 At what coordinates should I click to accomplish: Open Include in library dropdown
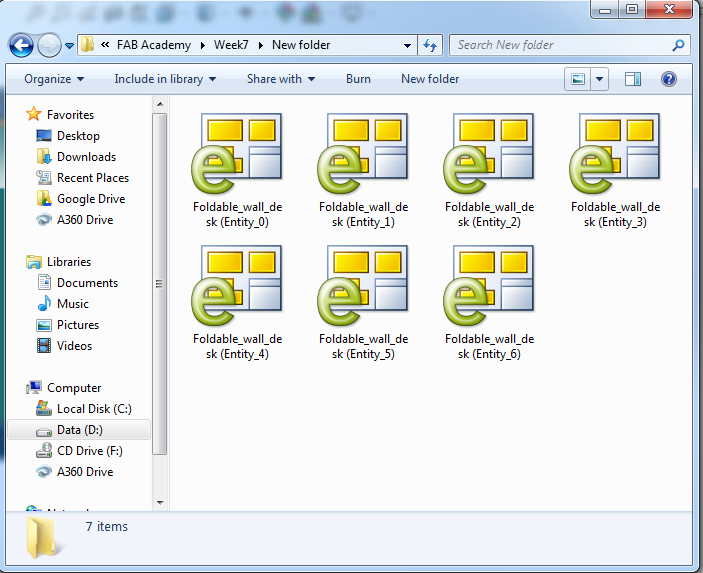coord(165,79)
